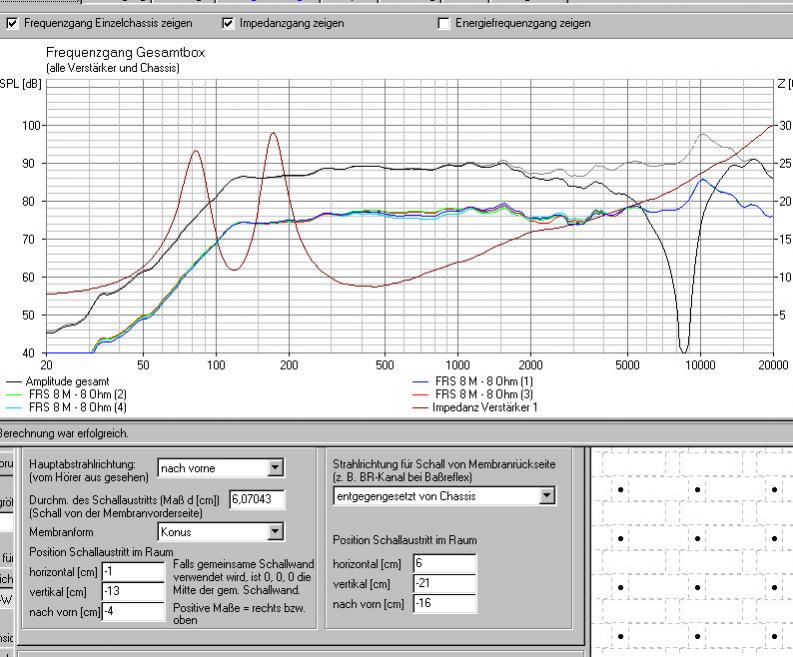Click the horizontal field containing 6
Image resolution: width=793 pixels, height=657 pixels.
click(444, 564)
